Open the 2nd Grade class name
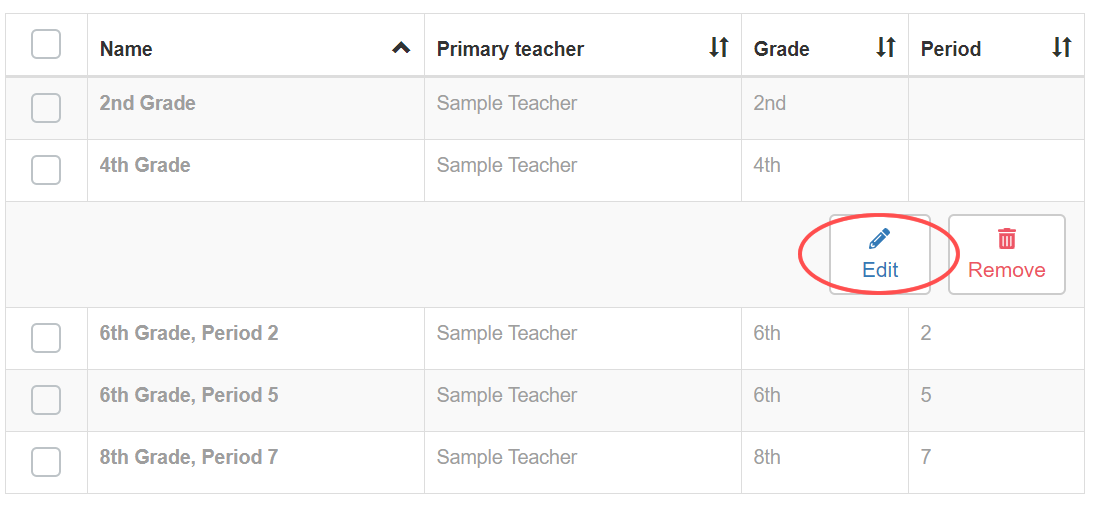 (147, 103)
